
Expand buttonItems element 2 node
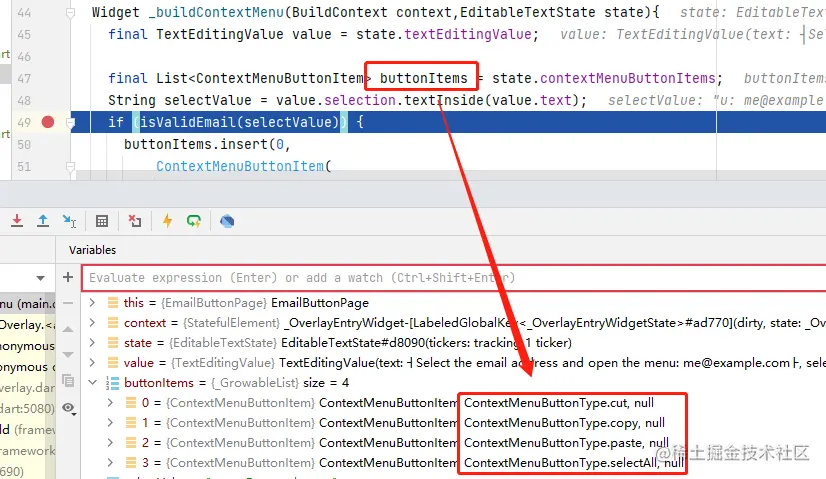[110, 443]
